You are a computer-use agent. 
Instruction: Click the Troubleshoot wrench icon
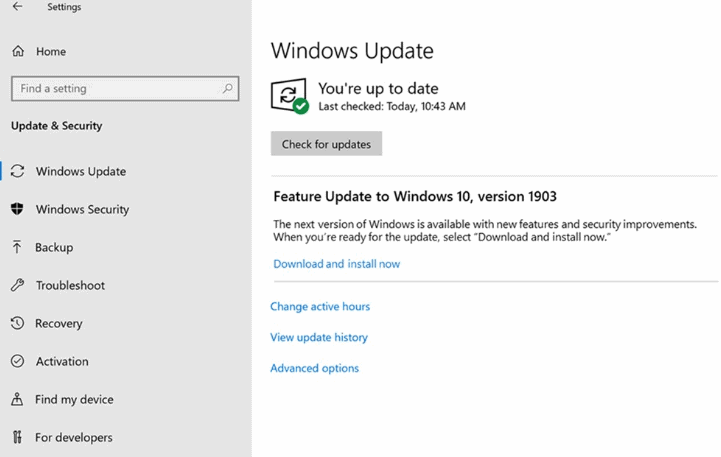17,285
